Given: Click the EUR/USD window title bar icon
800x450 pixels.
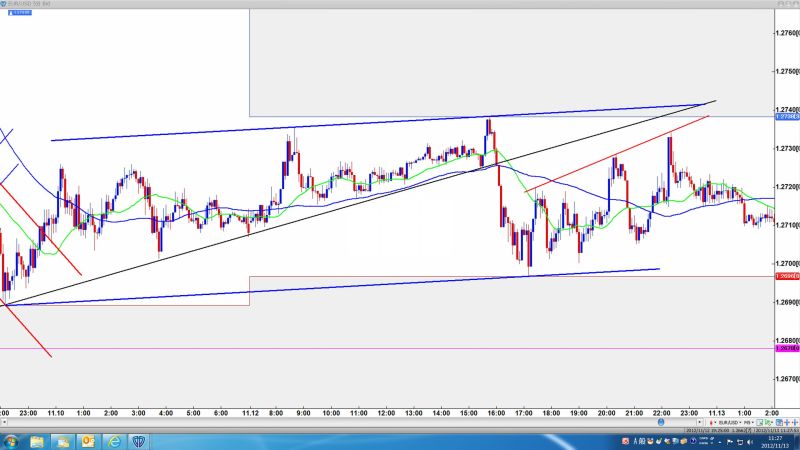Looking at the screenshot, I should (4, 4).
